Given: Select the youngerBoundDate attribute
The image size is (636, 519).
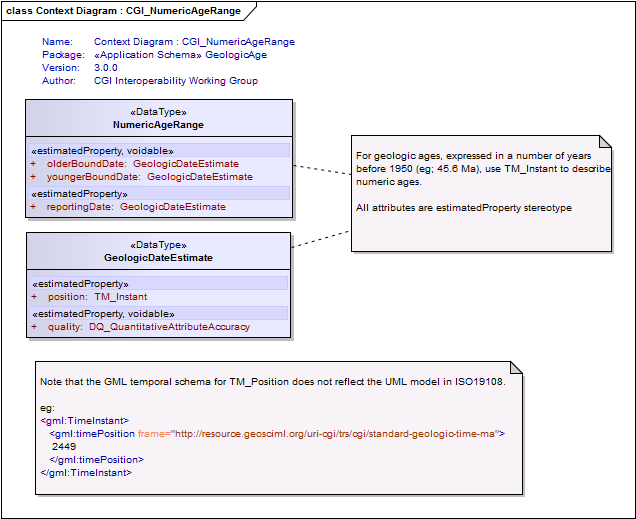Looking at the screenshot, I should coord(142,177).
